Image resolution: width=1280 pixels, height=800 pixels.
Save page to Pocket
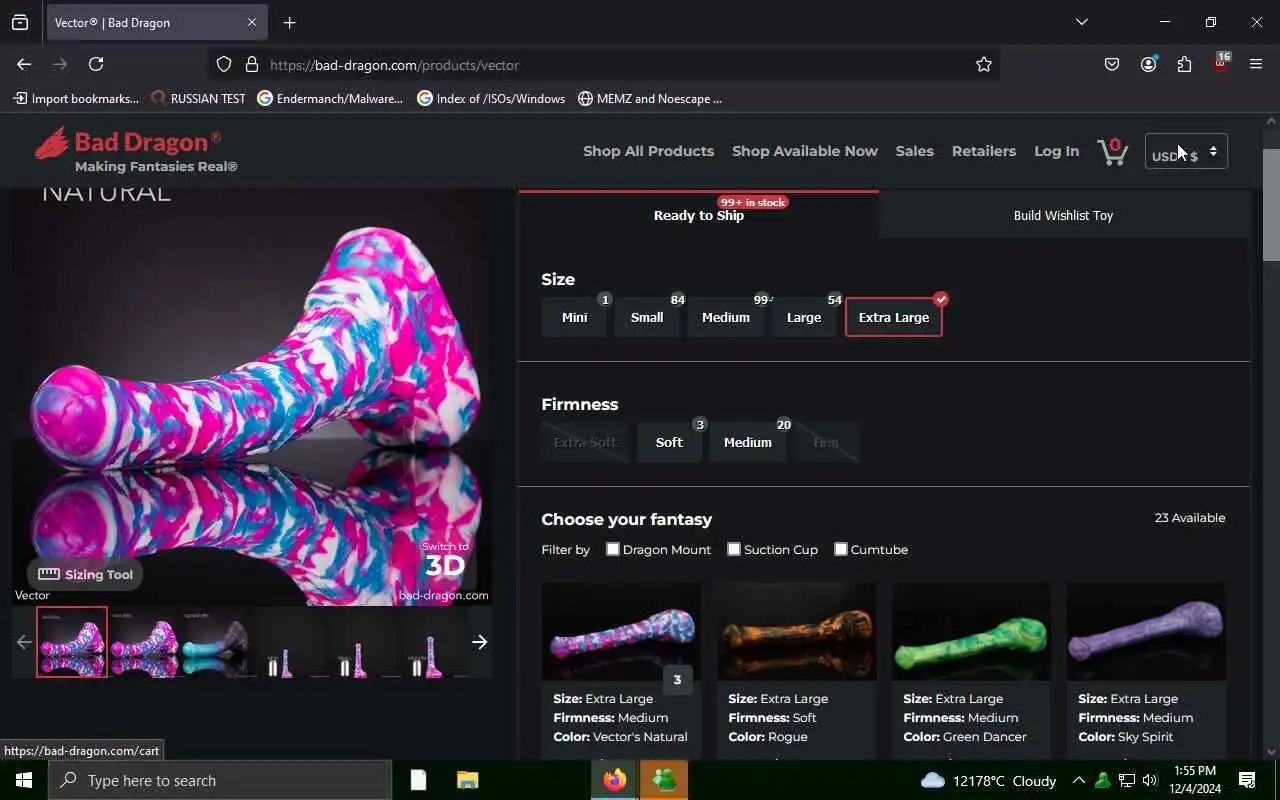[x=1112, y=64]
